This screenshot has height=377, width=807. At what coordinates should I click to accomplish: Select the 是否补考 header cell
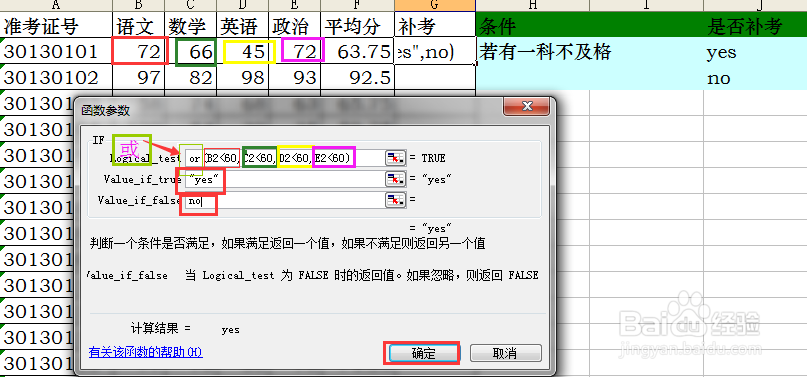(x=755, y=25)
